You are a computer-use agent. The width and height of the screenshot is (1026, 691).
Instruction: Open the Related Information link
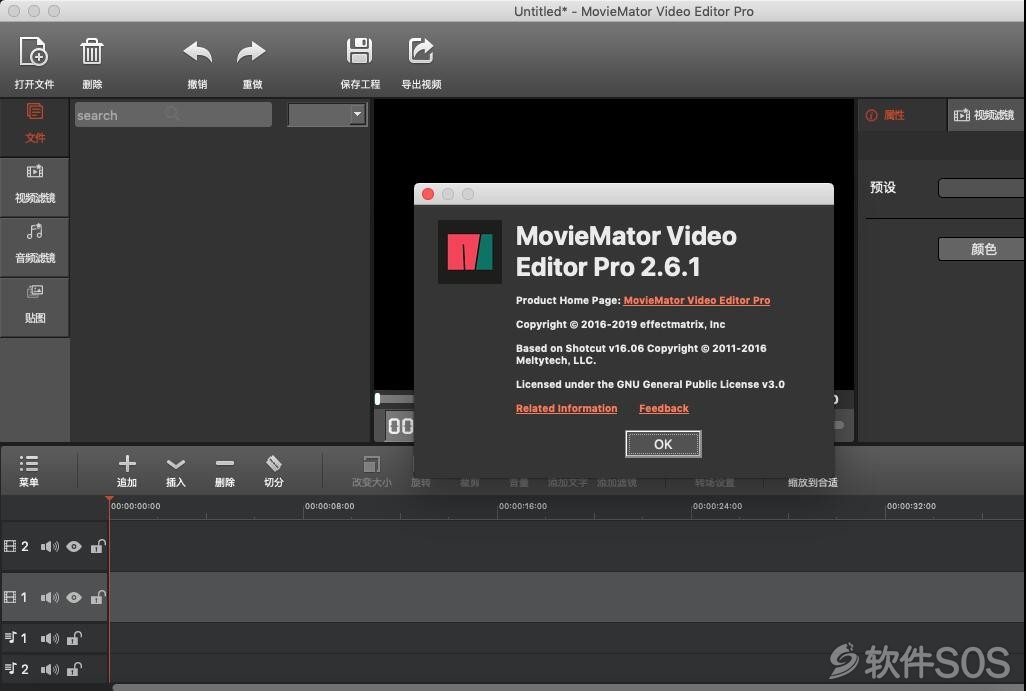click(566, 408)
